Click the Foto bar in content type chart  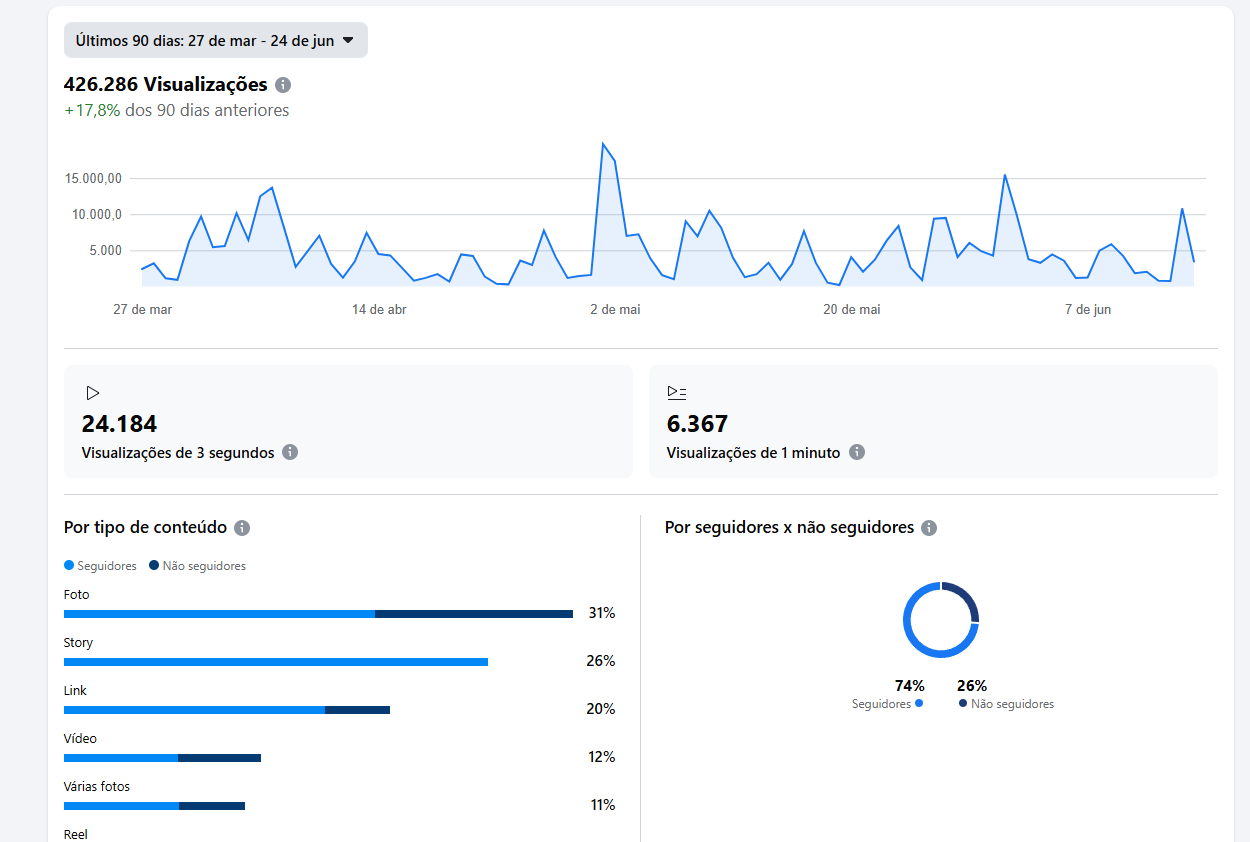coord(318,614)
